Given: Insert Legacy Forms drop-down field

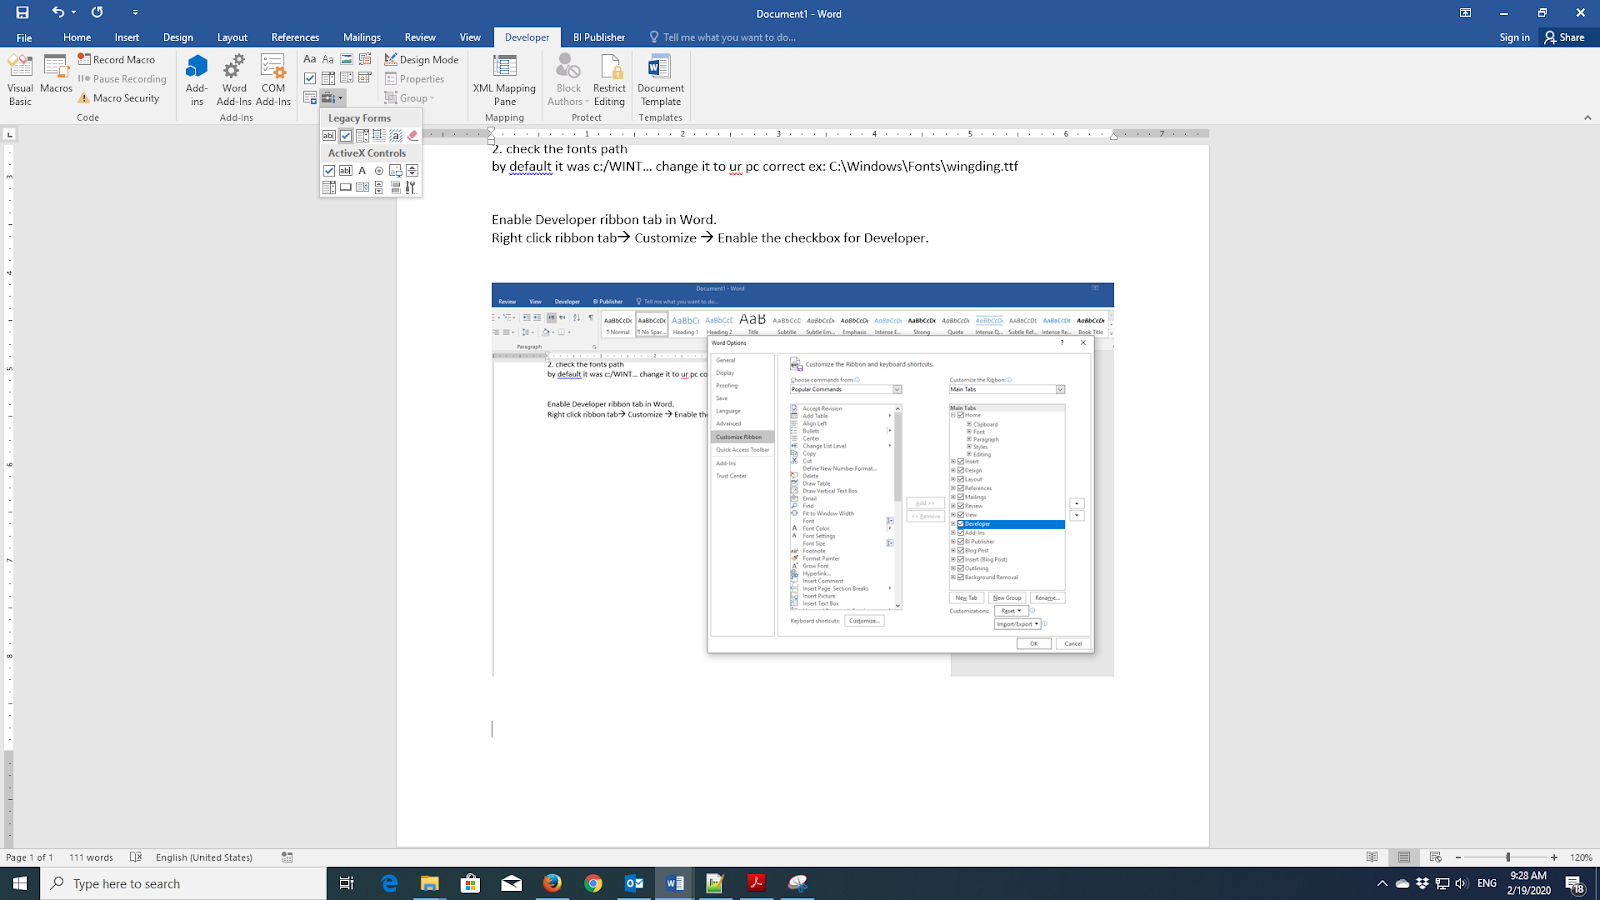Looking at the screenshot, I should 362,135.
